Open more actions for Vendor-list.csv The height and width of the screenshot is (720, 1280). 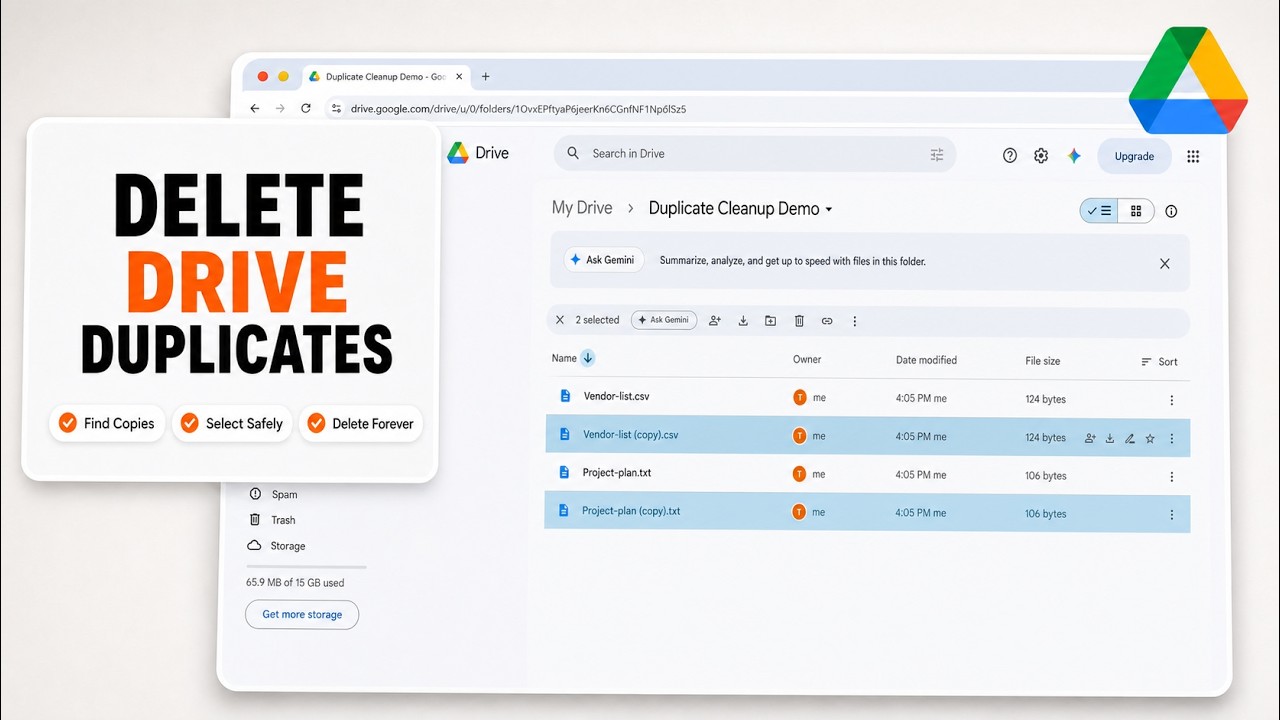click(x=1172, y=400)
